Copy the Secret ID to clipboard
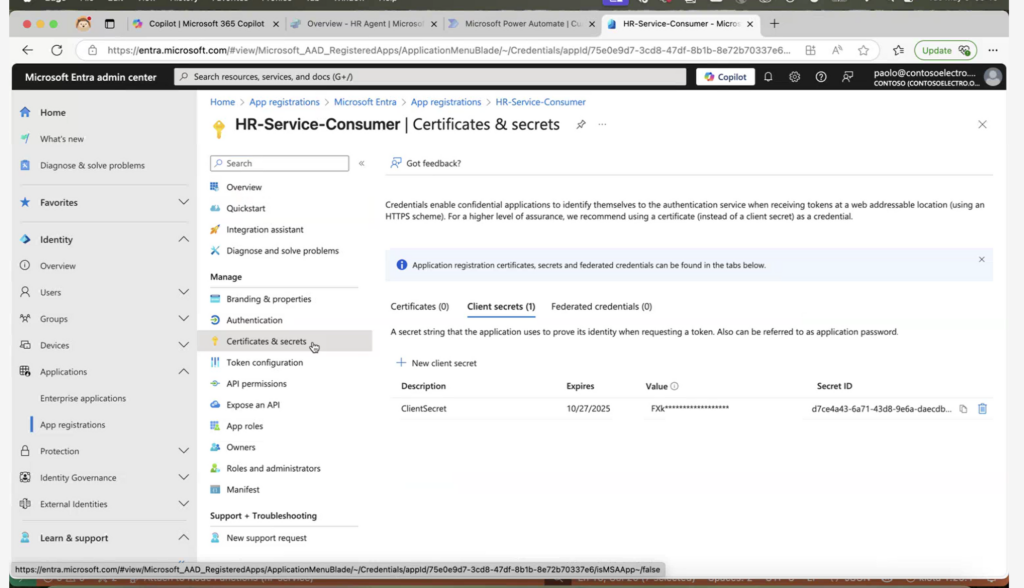This screenshot has width=1024, height=588. (963, 409)
